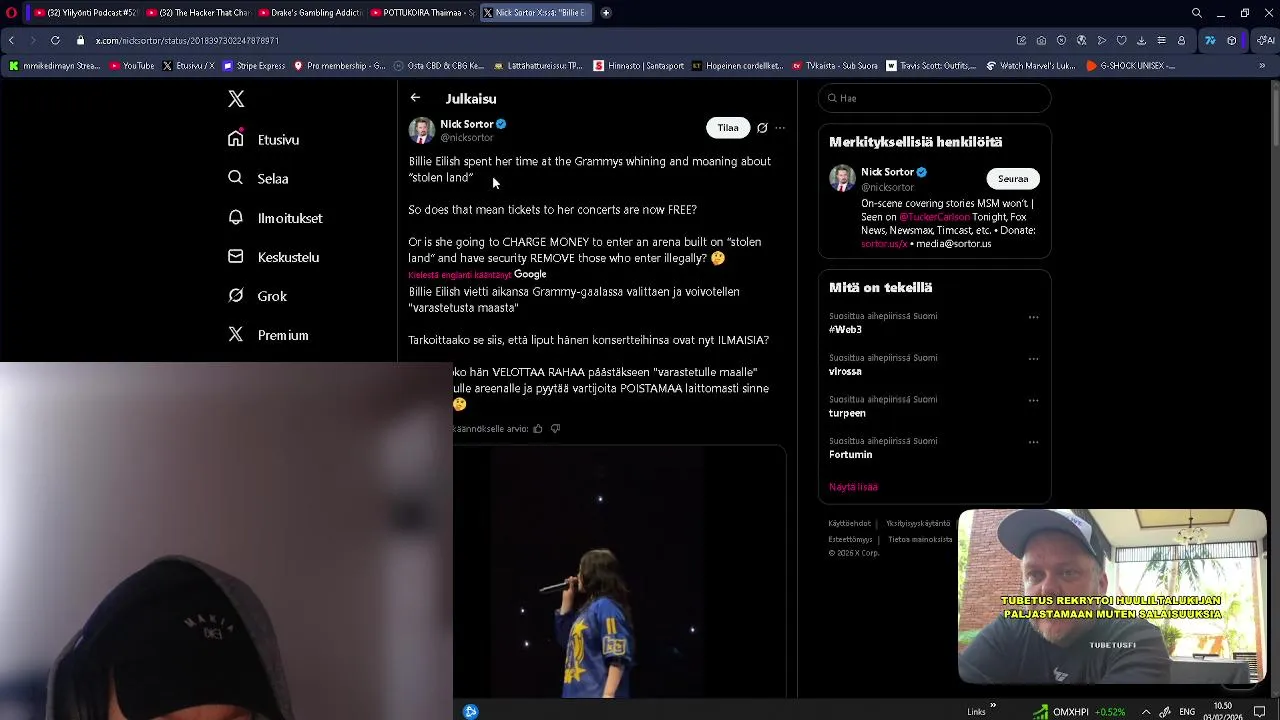Image resolution: width=1280 pixels, height=720 pixels.
Task: Click the Hae search field
Action: click(x=935, y=98)
